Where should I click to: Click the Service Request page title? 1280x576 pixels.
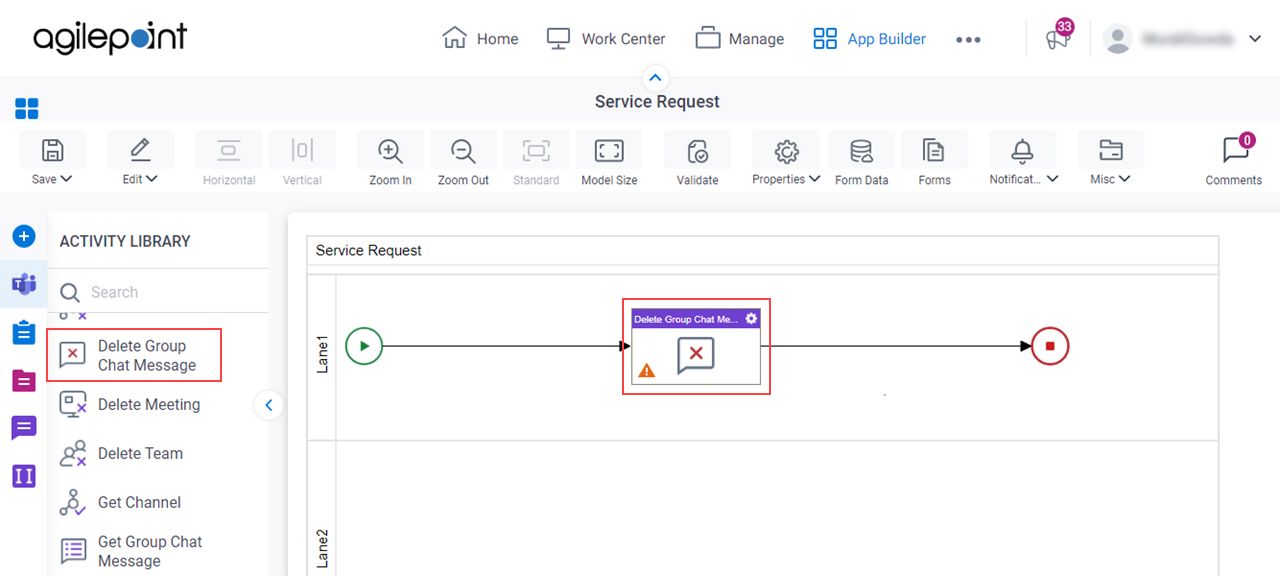tap(657, 101)
